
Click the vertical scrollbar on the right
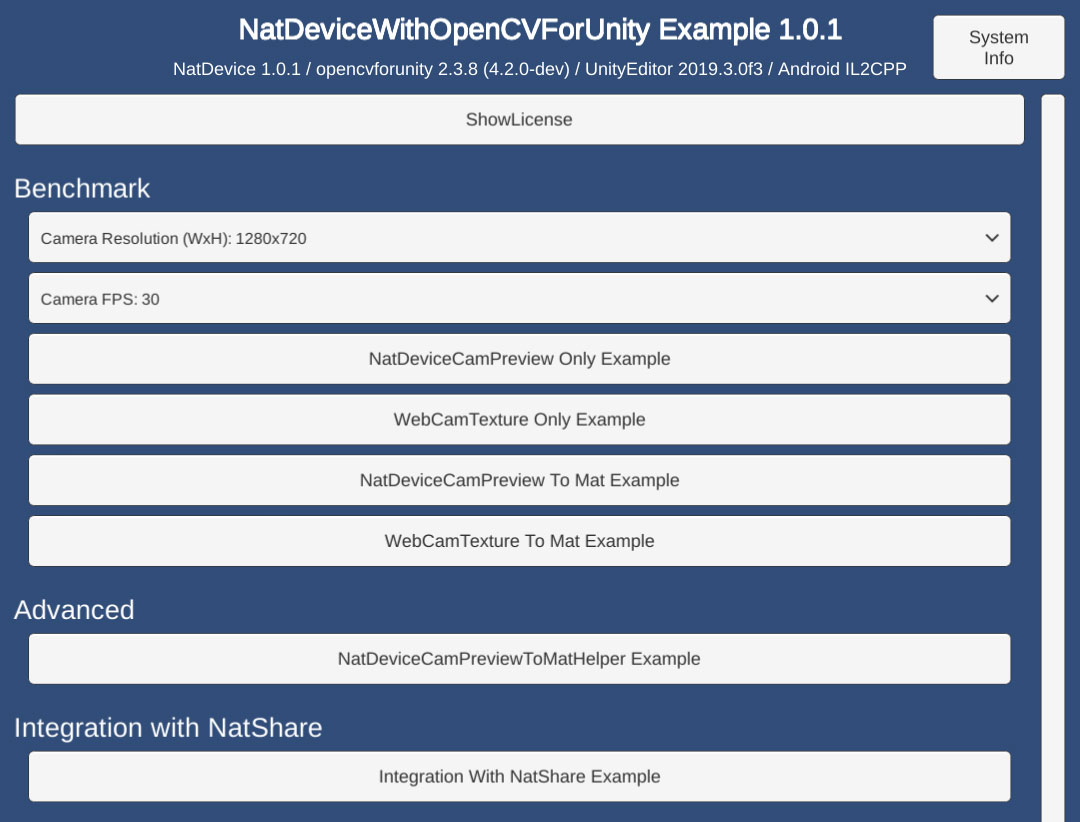click(1052, 458)
